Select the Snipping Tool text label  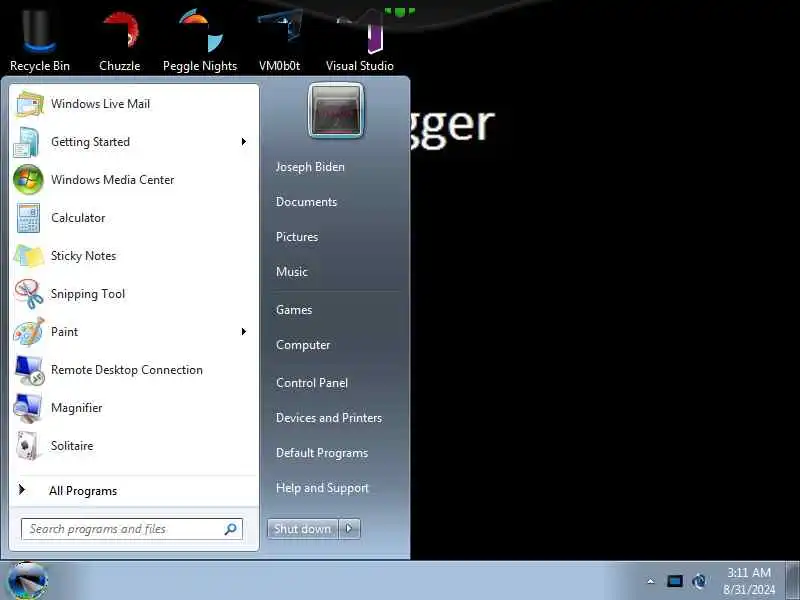coord(88,294)
